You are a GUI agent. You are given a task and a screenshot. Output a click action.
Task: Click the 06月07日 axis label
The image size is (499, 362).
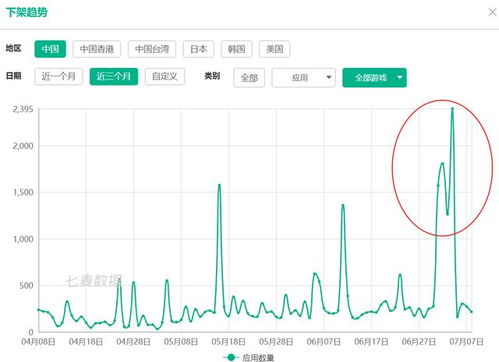324,342
